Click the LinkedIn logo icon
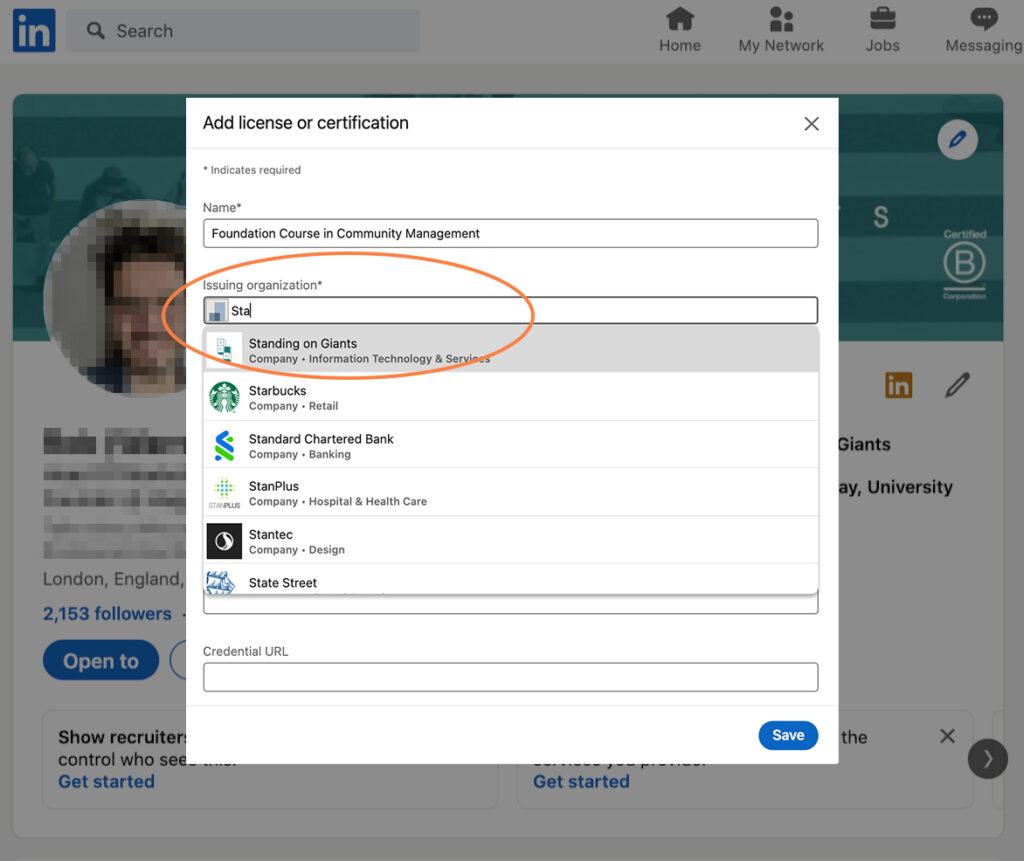 (33, 31)
